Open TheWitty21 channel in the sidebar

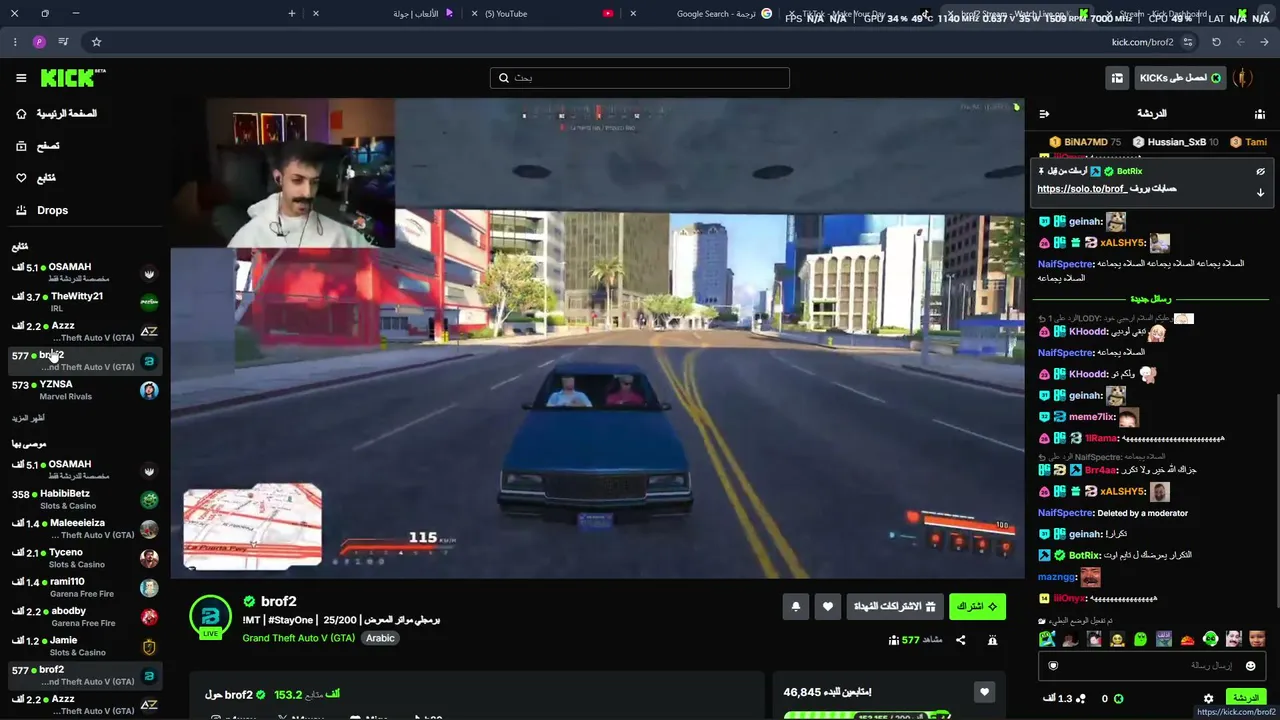click(84, 302)
